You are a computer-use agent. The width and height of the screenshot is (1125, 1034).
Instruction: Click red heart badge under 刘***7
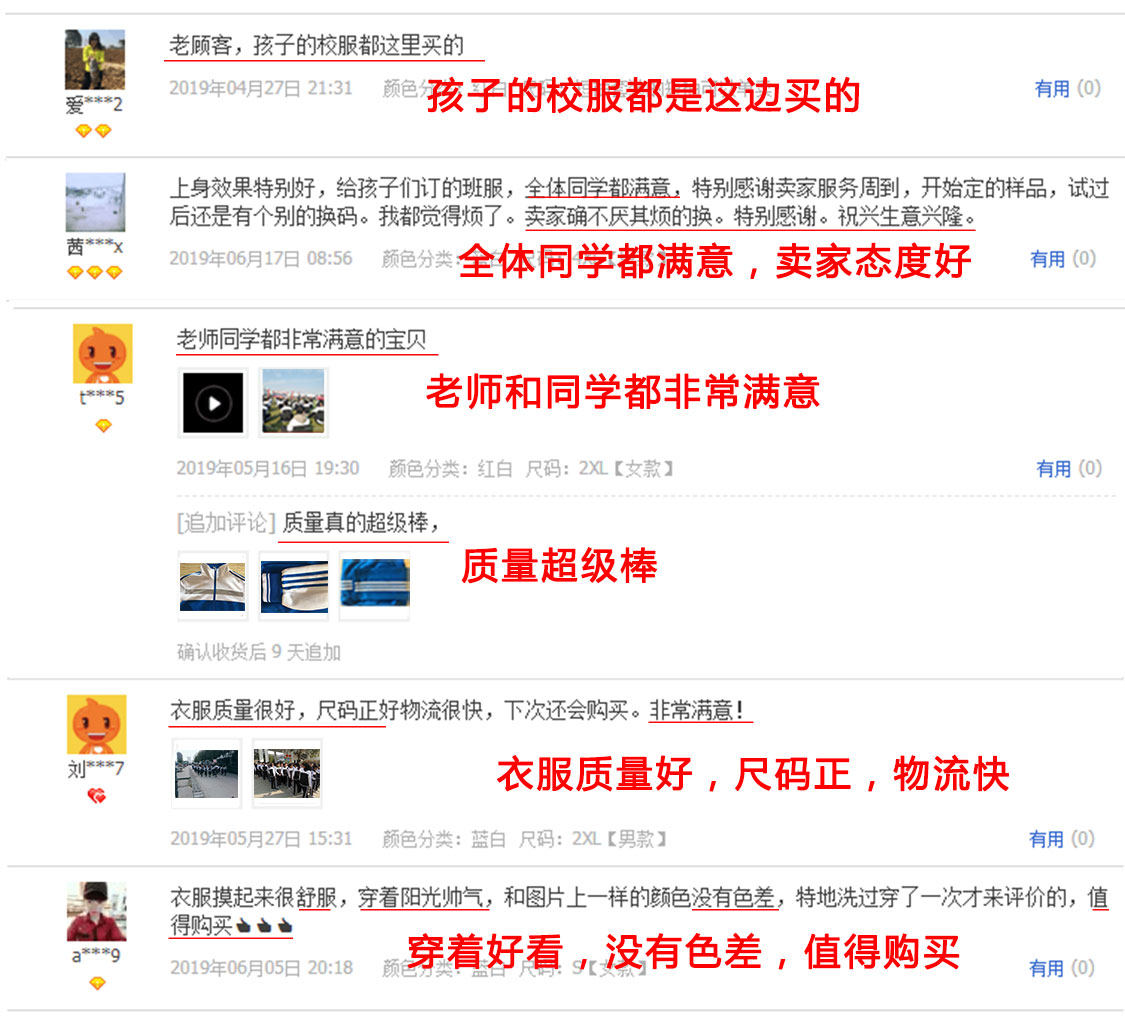(x=96, y=796)
